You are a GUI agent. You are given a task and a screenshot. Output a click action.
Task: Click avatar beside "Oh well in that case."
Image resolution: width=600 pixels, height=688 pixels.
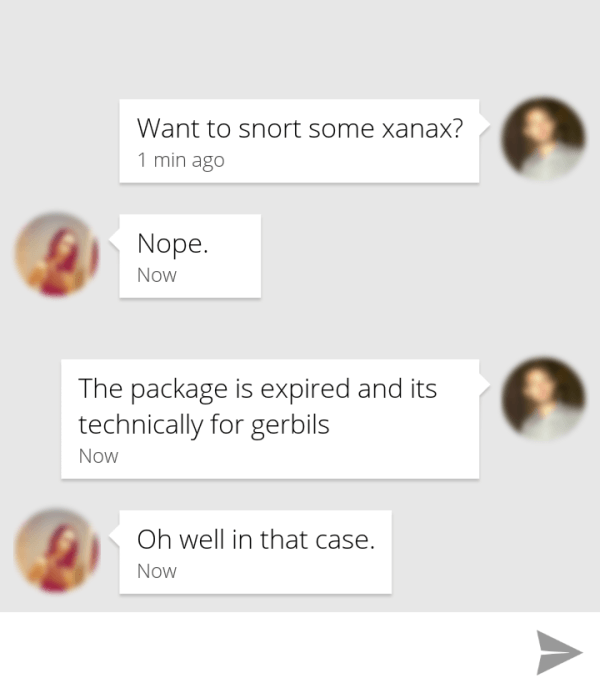click(57, 551)
